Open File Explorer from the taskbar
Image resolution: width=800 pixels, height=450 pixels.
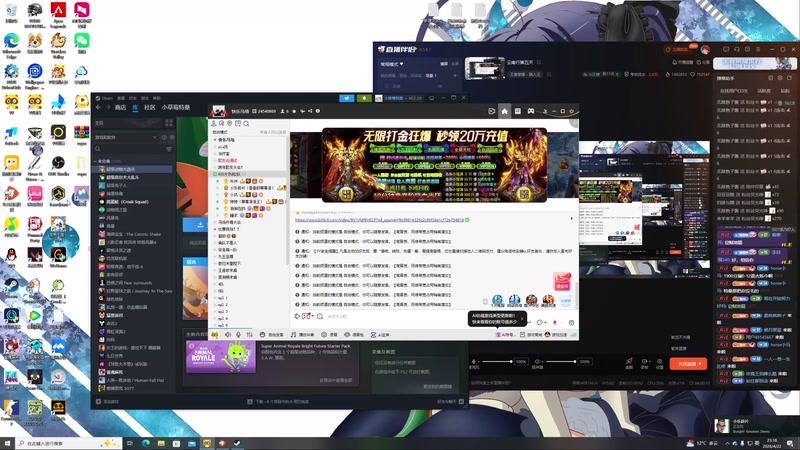tap(161, 443)
